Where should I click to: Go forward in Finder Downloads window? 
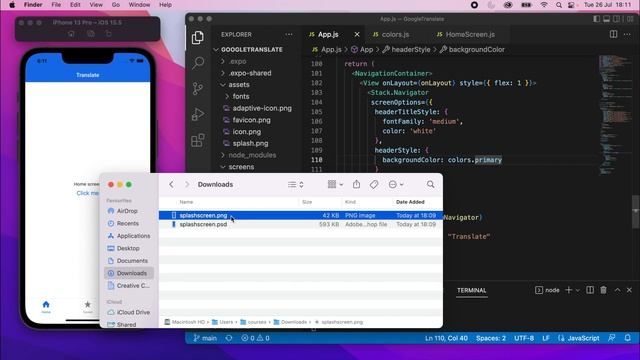pyautogui.click(x=187, y=184)
